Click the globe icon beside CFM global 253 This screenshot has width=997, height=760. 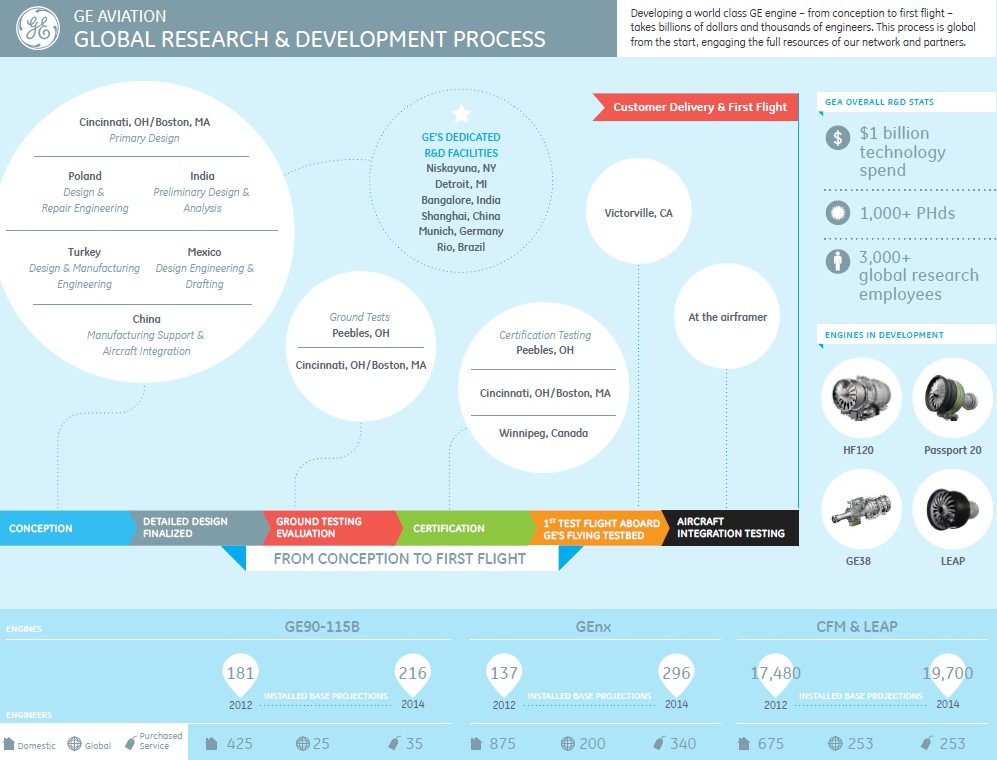click(x=835, y=743)
